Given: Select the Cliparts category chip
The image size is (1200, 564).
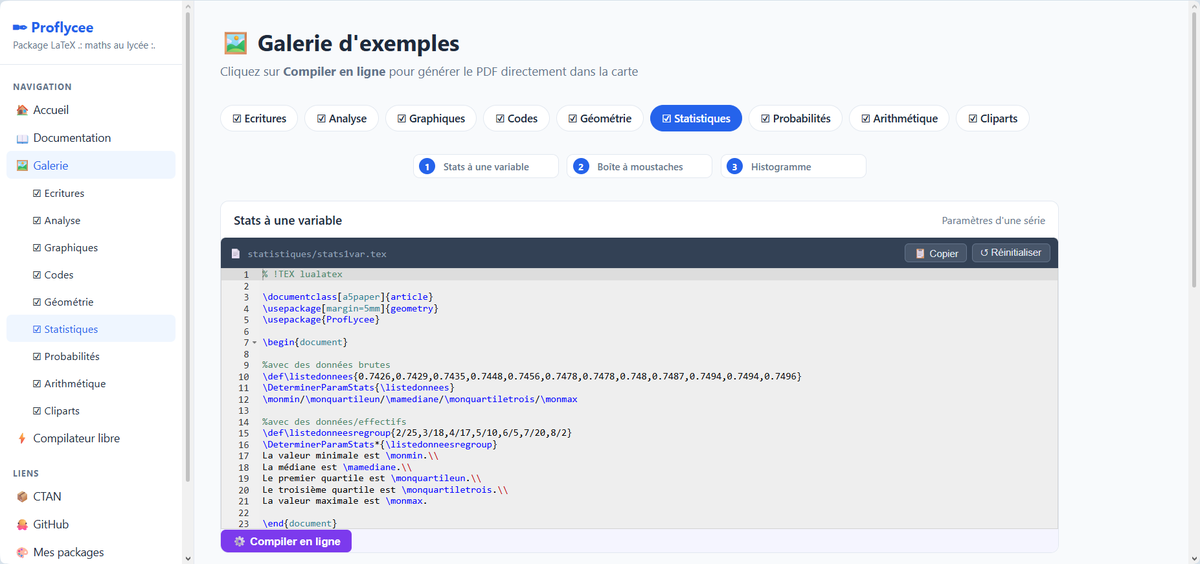Looking at the screenshot, I should pos(992,118).
